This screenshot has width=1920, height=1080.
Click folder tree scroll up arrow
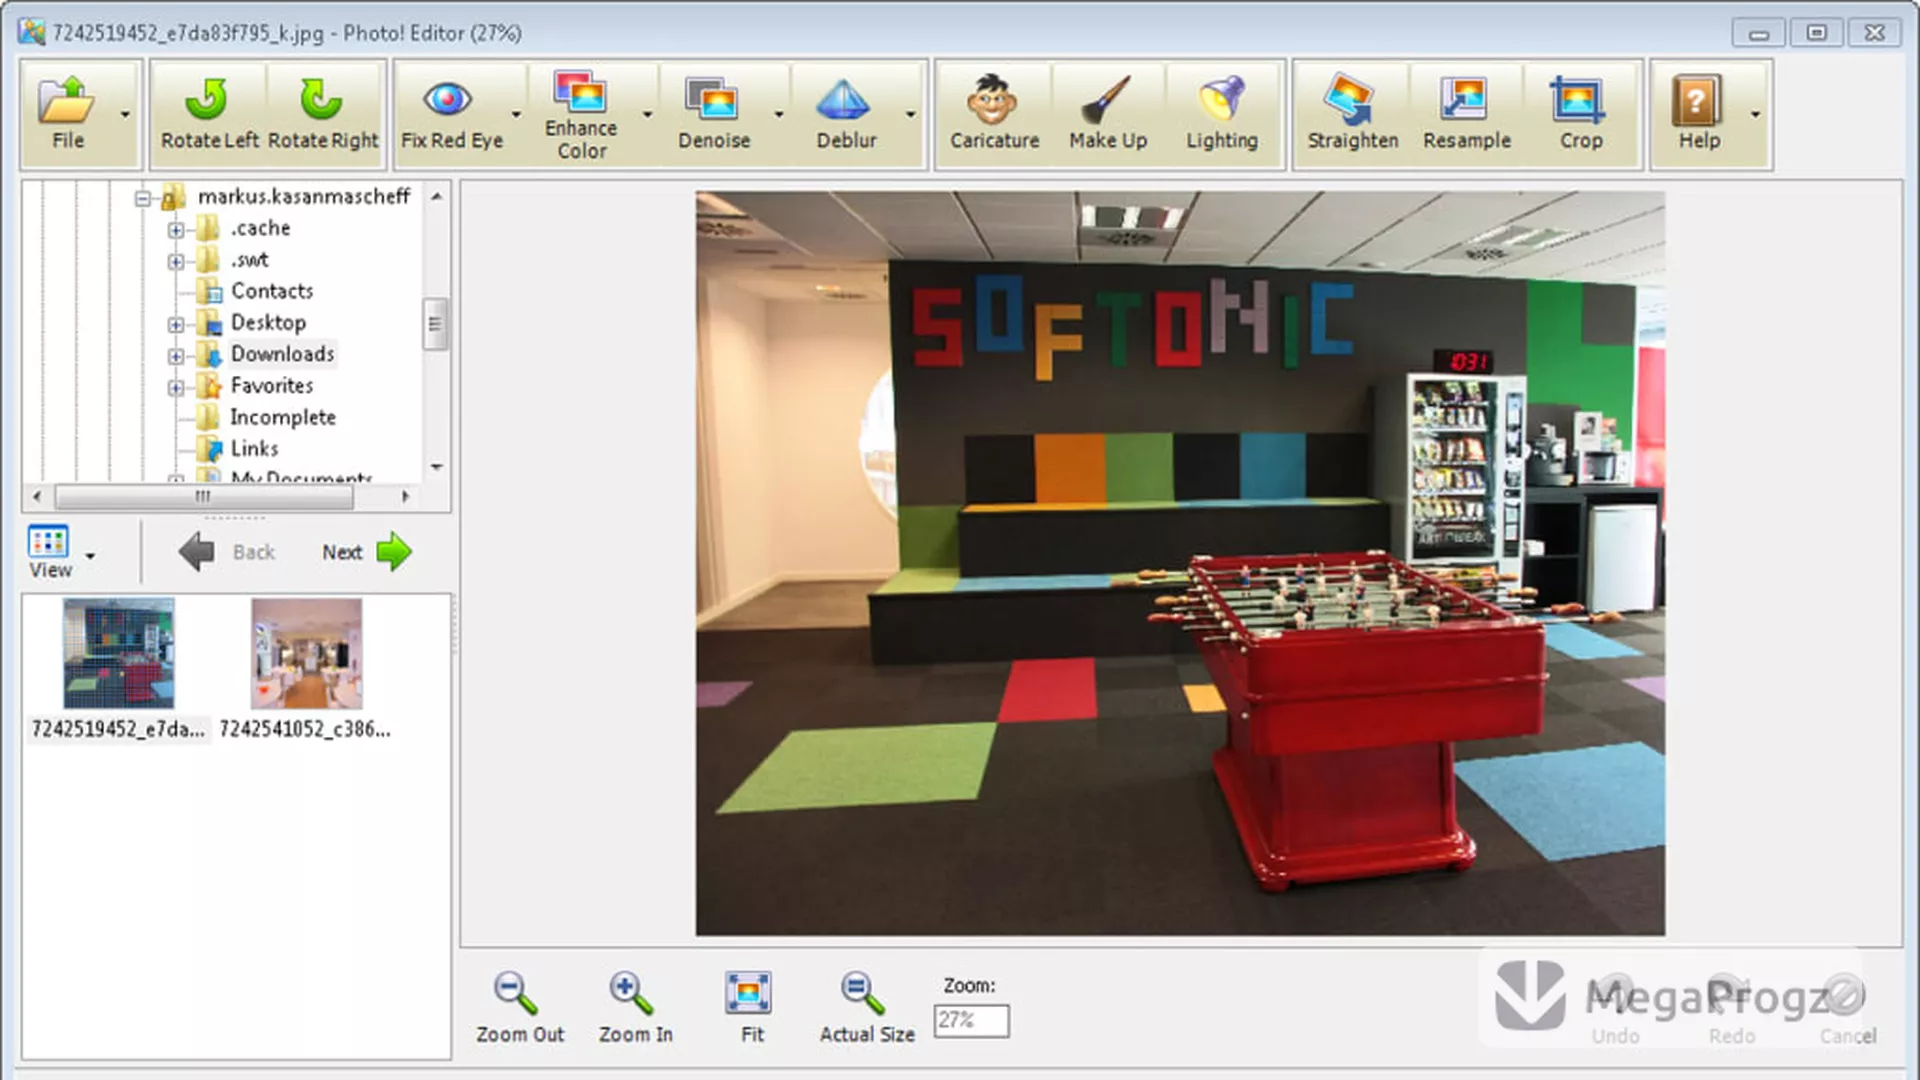coord(436,197)
